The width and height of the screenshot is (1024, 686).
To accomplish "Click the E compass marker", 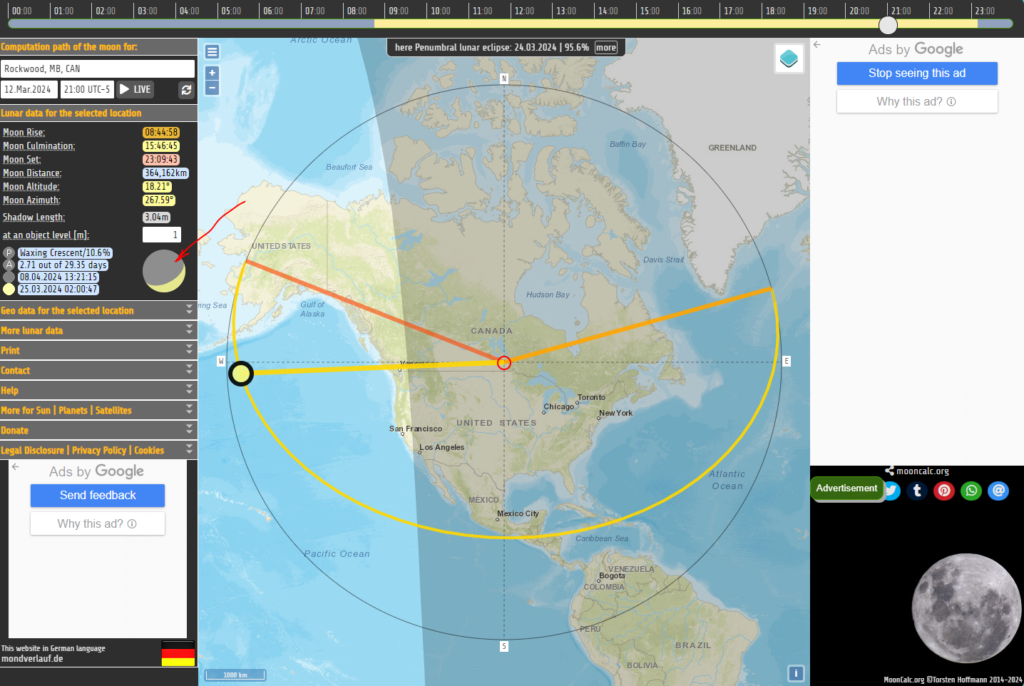I will 786,361.
